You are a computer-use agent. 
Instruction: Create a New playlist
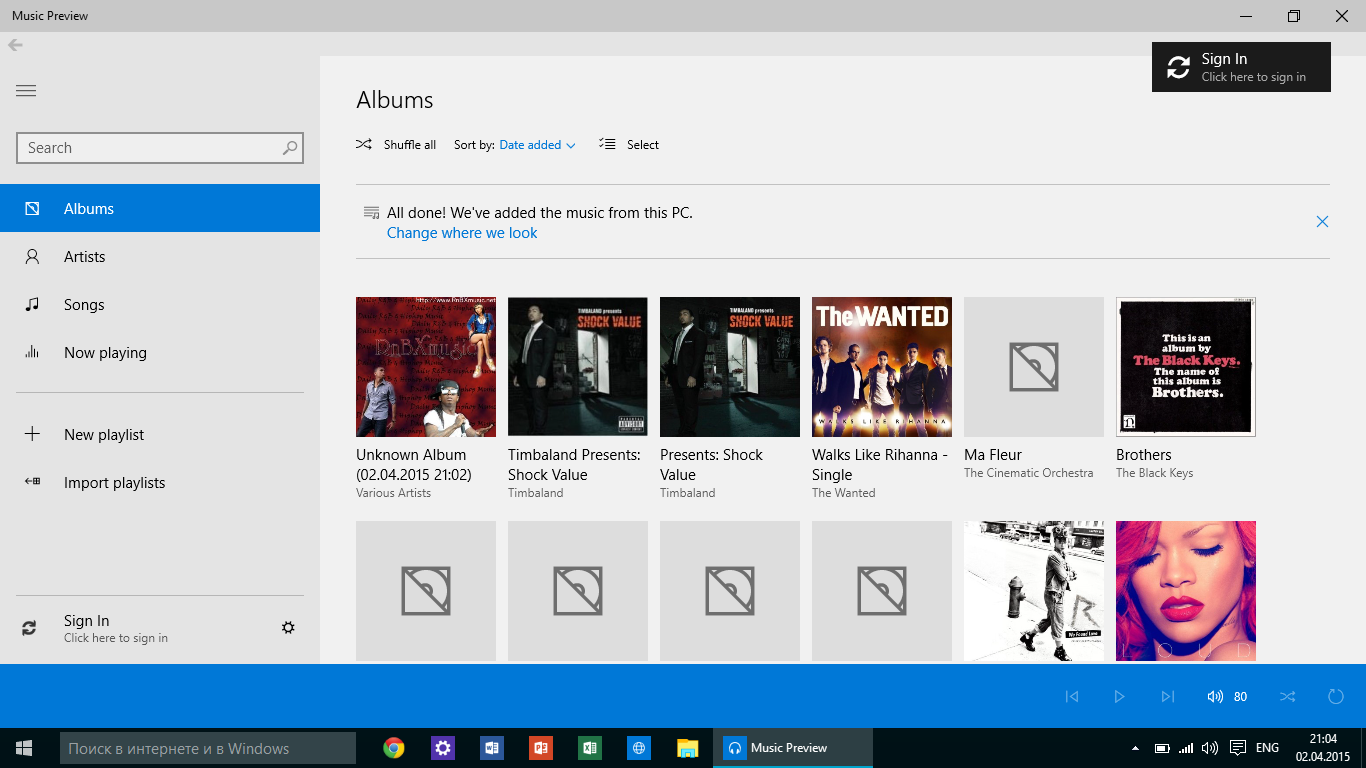click(x=160, y=435)
